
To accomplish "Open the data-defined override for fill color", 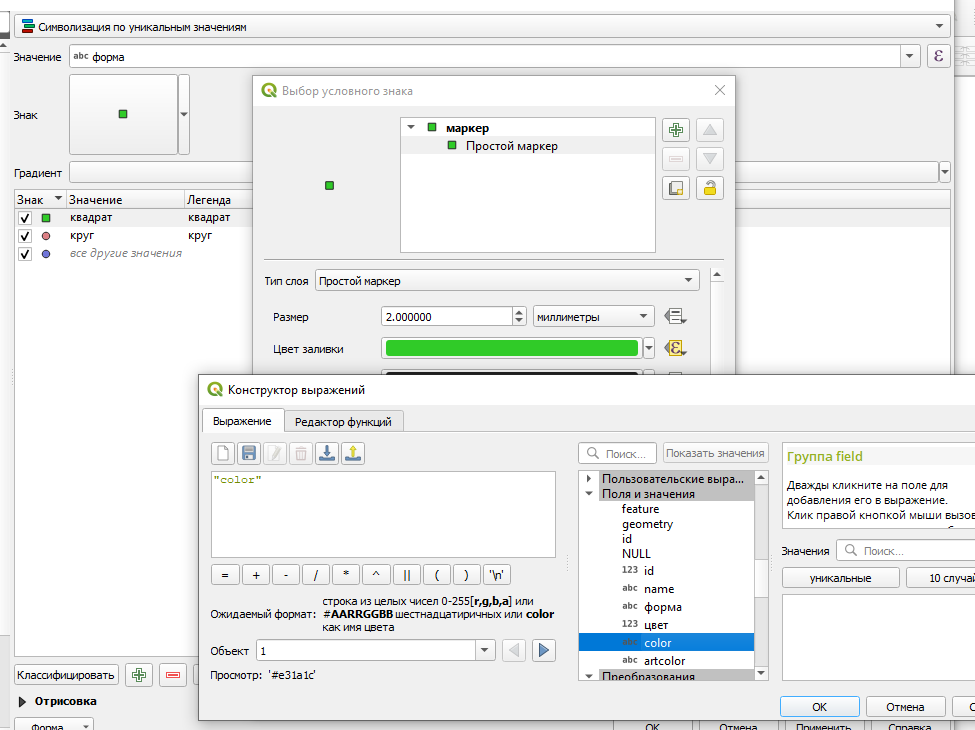I will 675,348.
